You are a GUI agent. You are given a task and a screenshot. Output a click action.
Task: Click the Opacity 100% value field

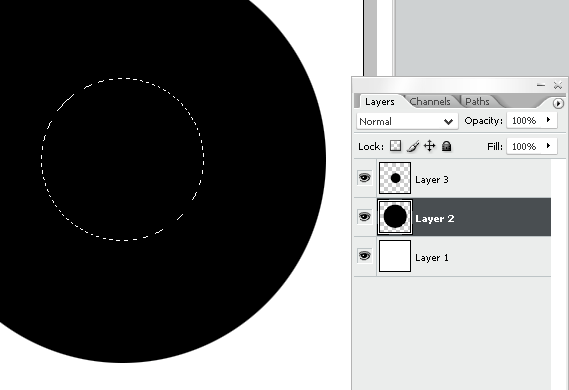pyautogui.click(x=525, y=120)
